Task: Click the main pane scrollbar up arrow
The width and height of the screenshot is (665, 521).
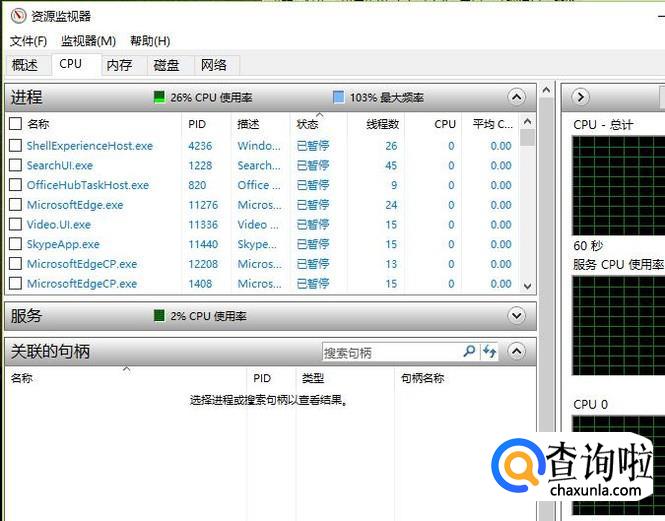Action: [x=546, y=90]
